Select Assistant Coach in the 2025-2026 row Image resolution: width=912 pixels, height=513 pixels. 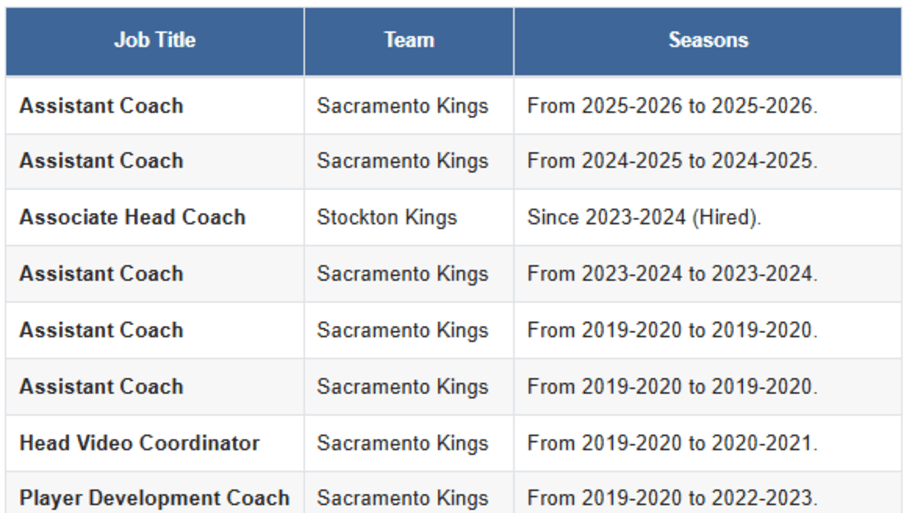pos(101,106)
